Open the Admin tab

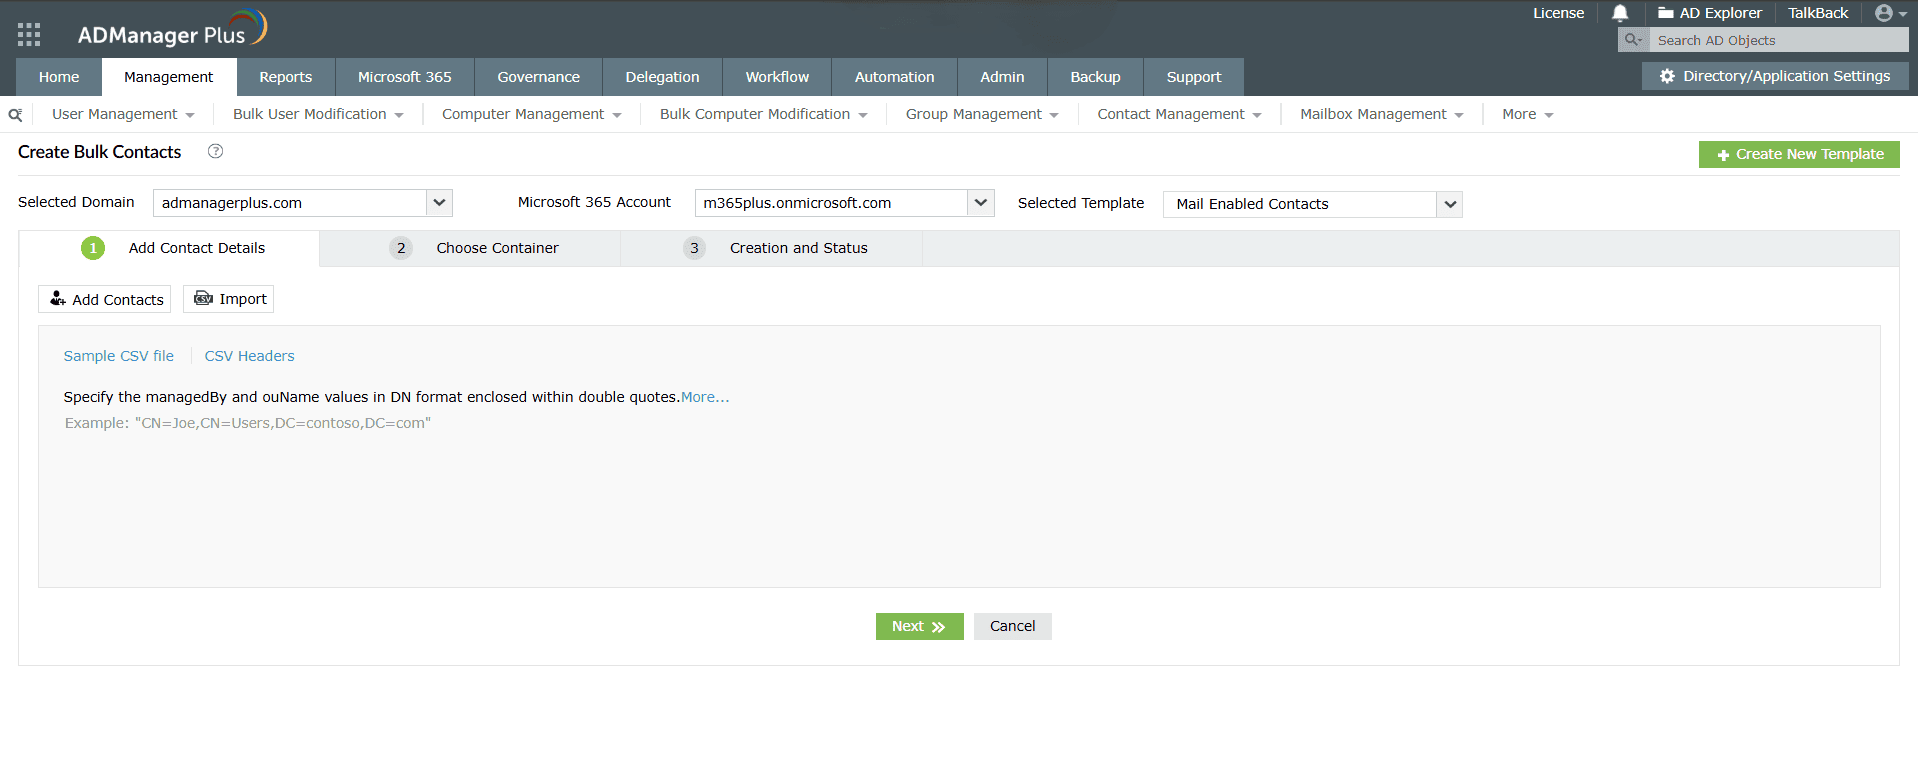tap(1002, 77)
